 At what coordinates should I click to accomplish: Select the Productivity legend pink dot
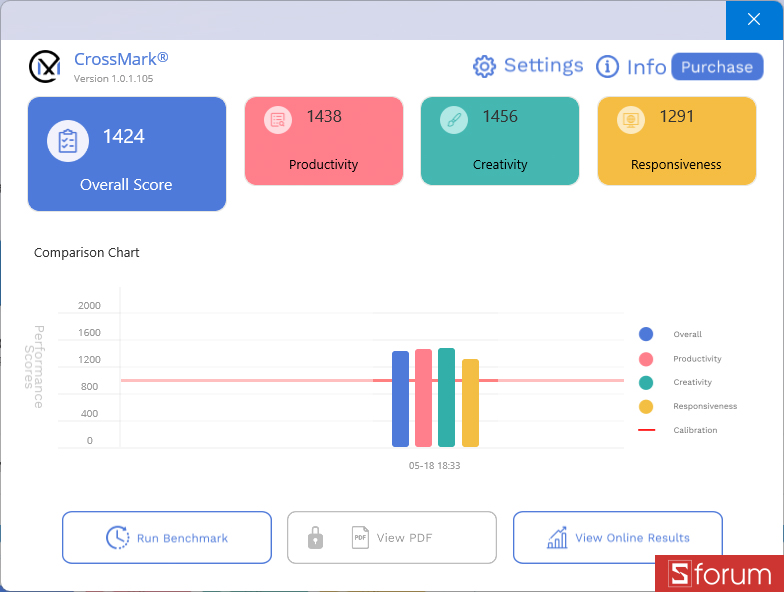[646, 359]
